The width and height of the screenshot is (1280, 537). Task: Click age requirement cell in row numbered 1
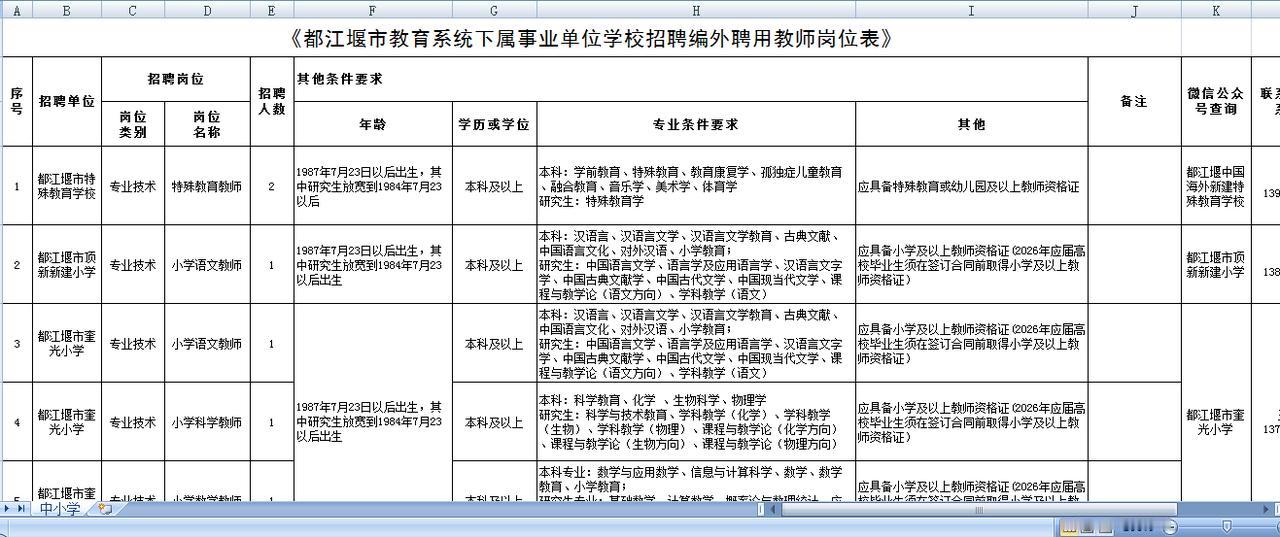tap(372, 186)
